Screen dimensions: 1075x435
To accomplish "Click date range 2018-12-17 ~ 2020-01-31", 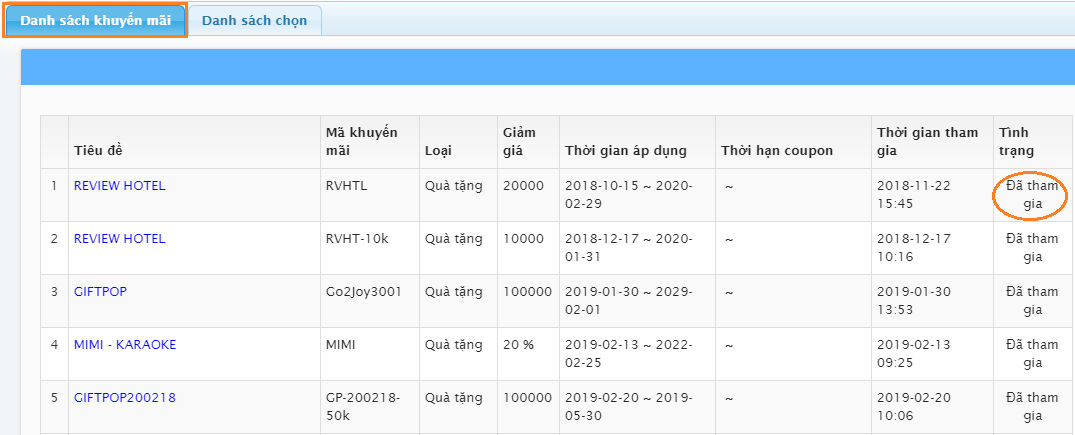I will pos(629,248).
